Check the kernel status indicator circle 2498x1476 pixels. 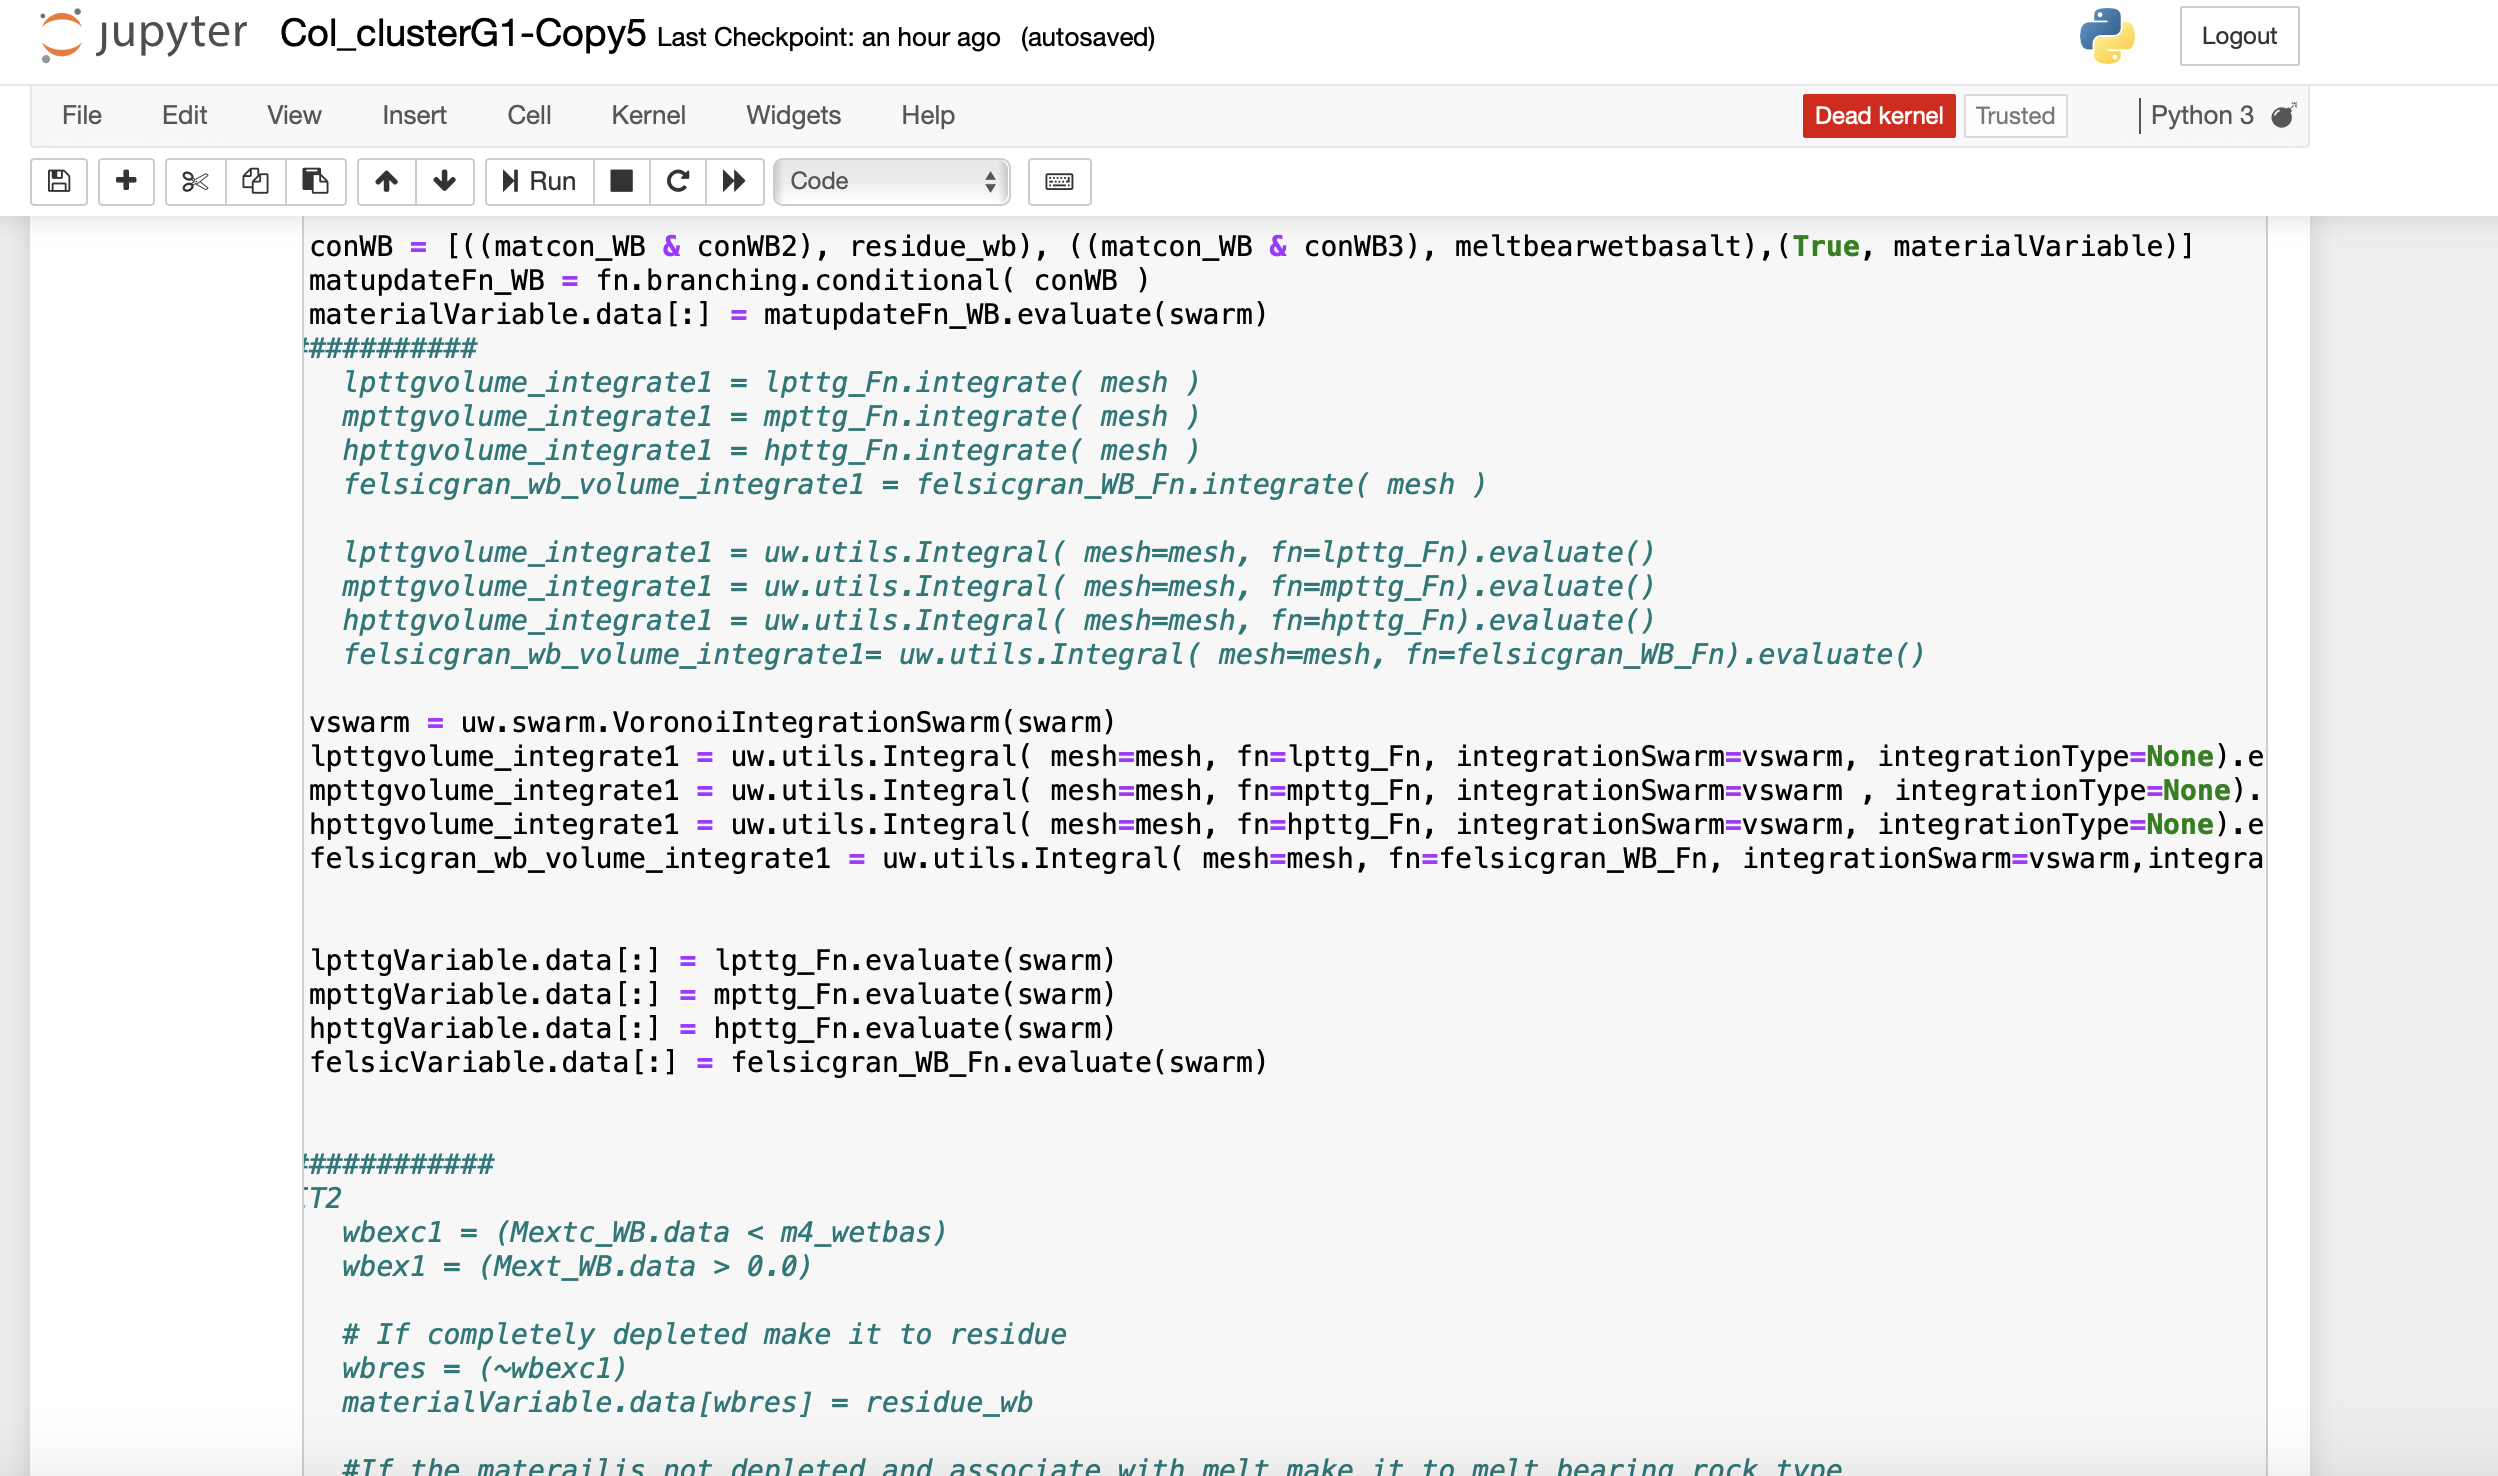point(2281,116)
